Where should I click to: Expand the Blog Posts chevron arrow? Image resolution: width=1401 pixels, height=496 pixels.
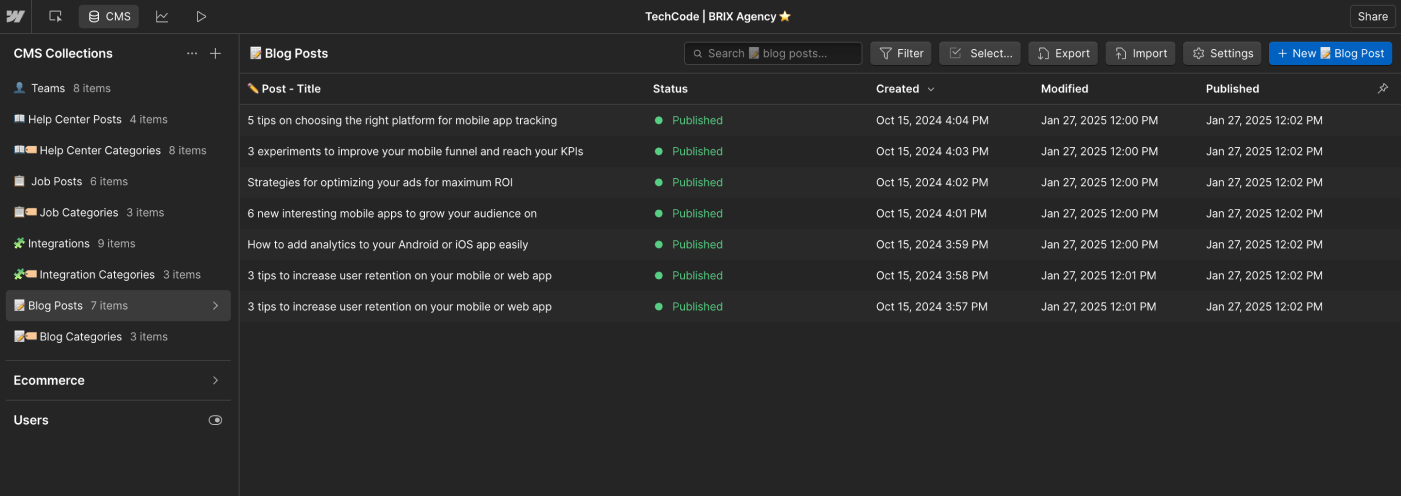click(x=215, y=305)
